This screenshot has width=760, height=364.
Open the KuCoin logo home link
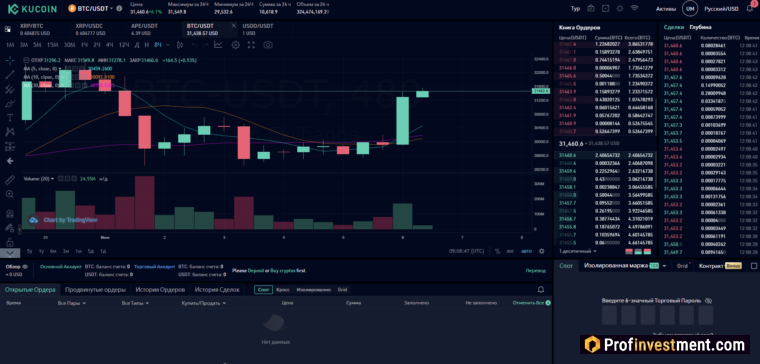32,8
